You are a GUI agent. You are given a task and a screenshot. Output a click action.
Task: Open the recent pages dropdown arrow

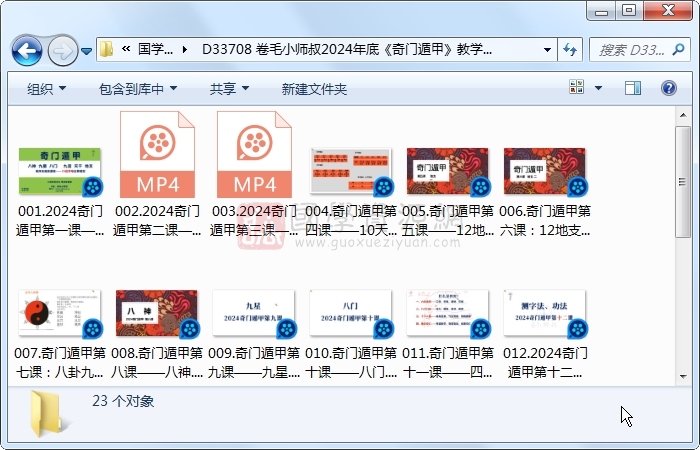[x=87, y=51]
